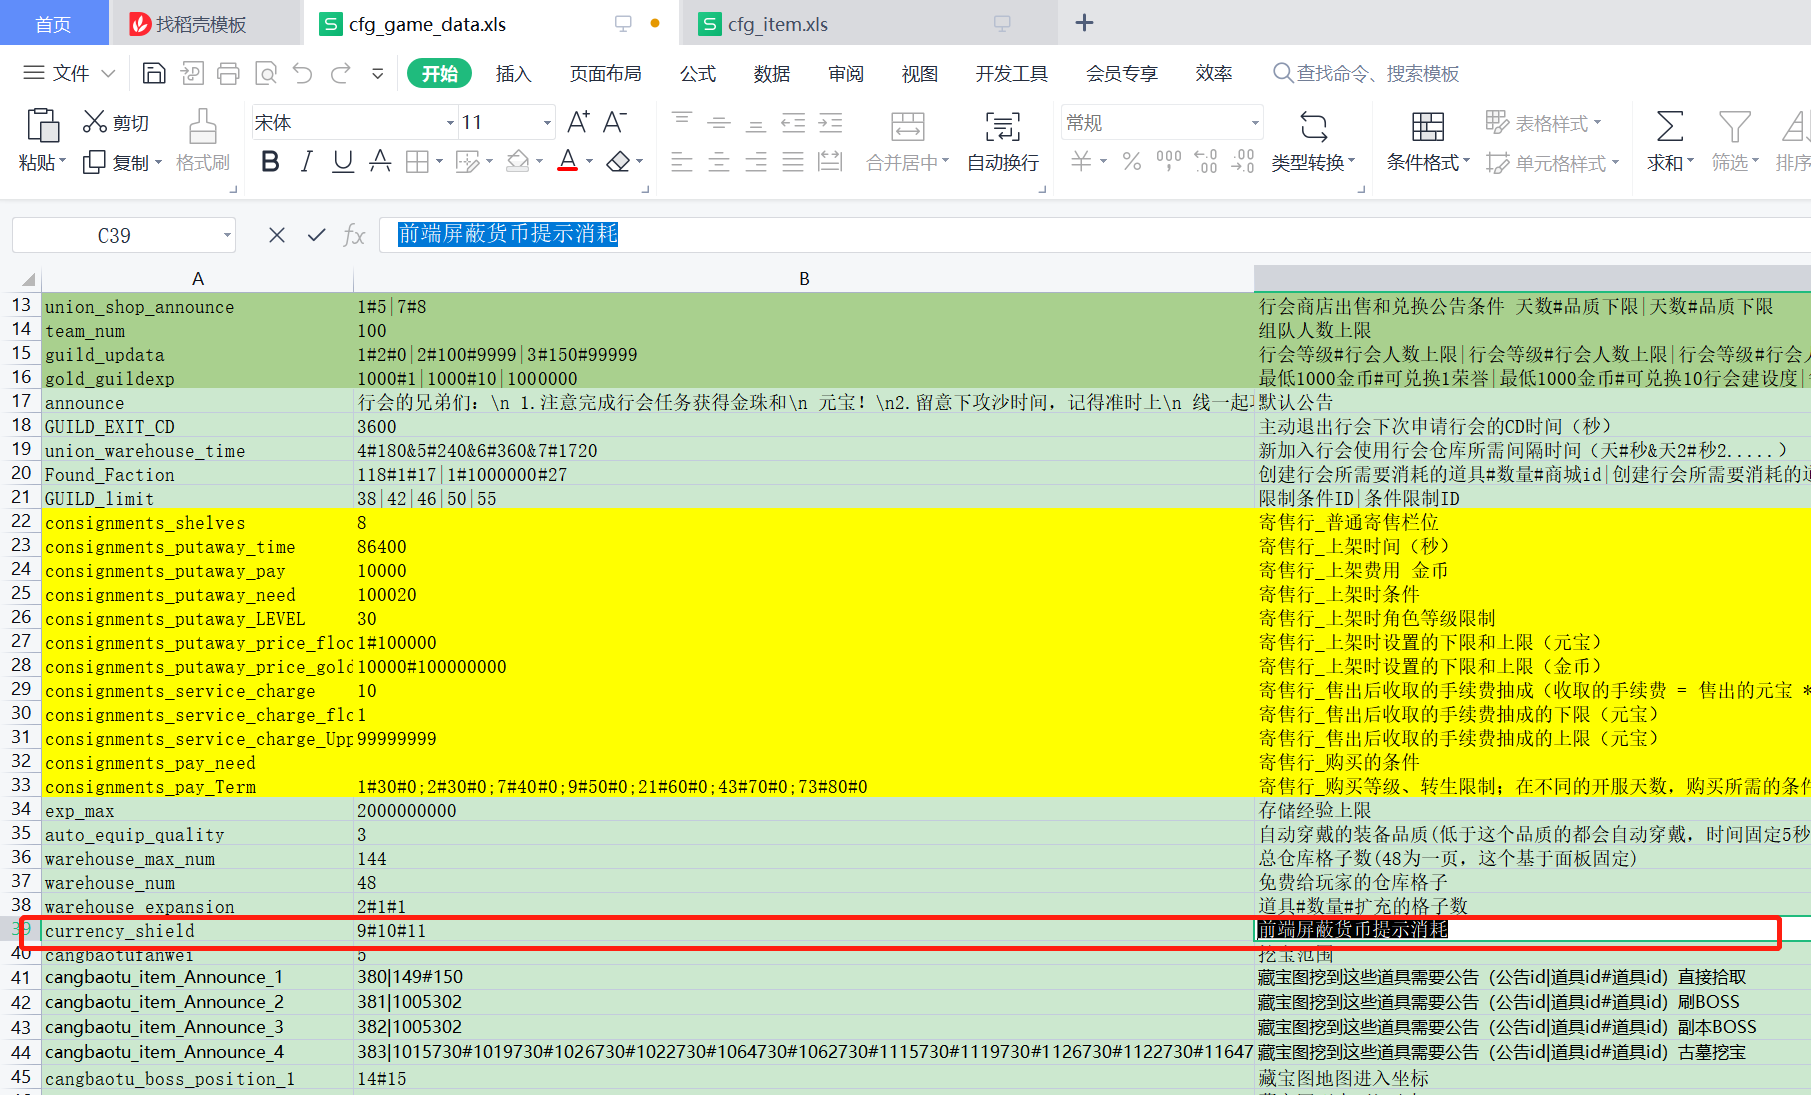Screen dimensions: 1811x1095
Task: Toggle Bold formatting
Action: coord(270,161)
